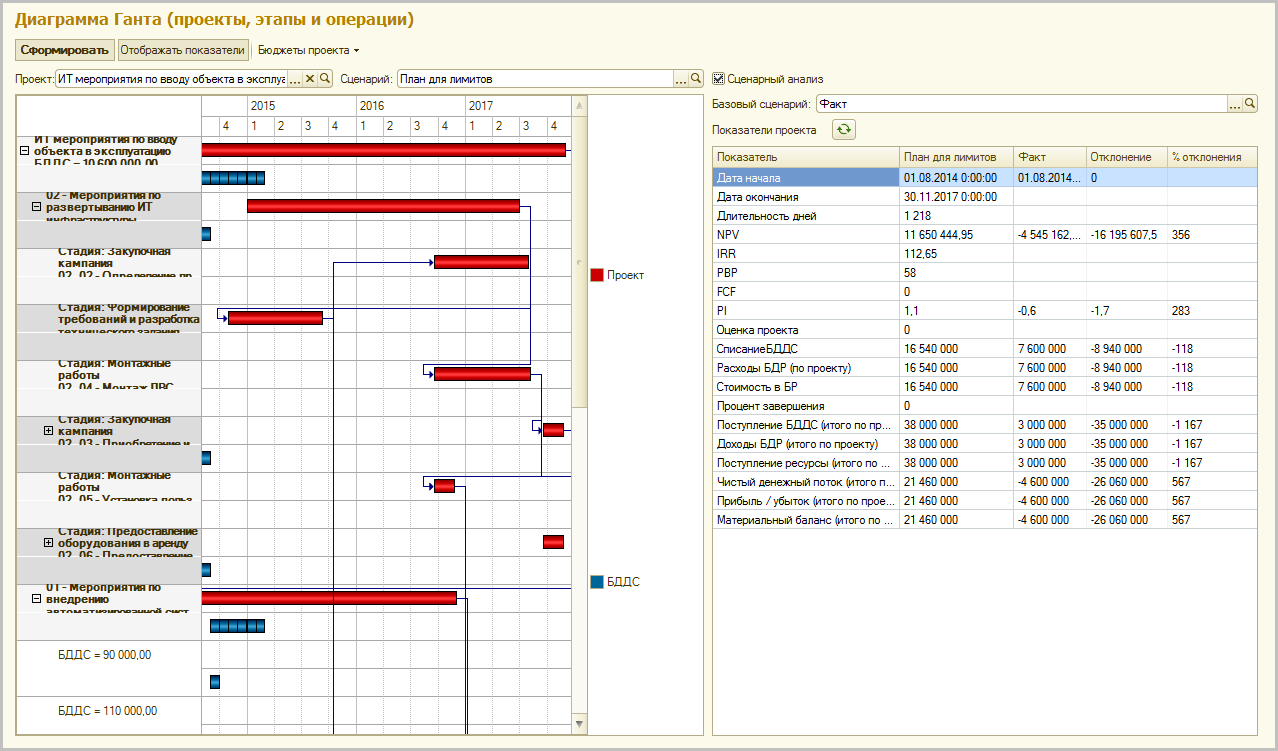Click the ellipsis button in the Базовый сценарий field
1278x751 pixels.
point(1234,104)
